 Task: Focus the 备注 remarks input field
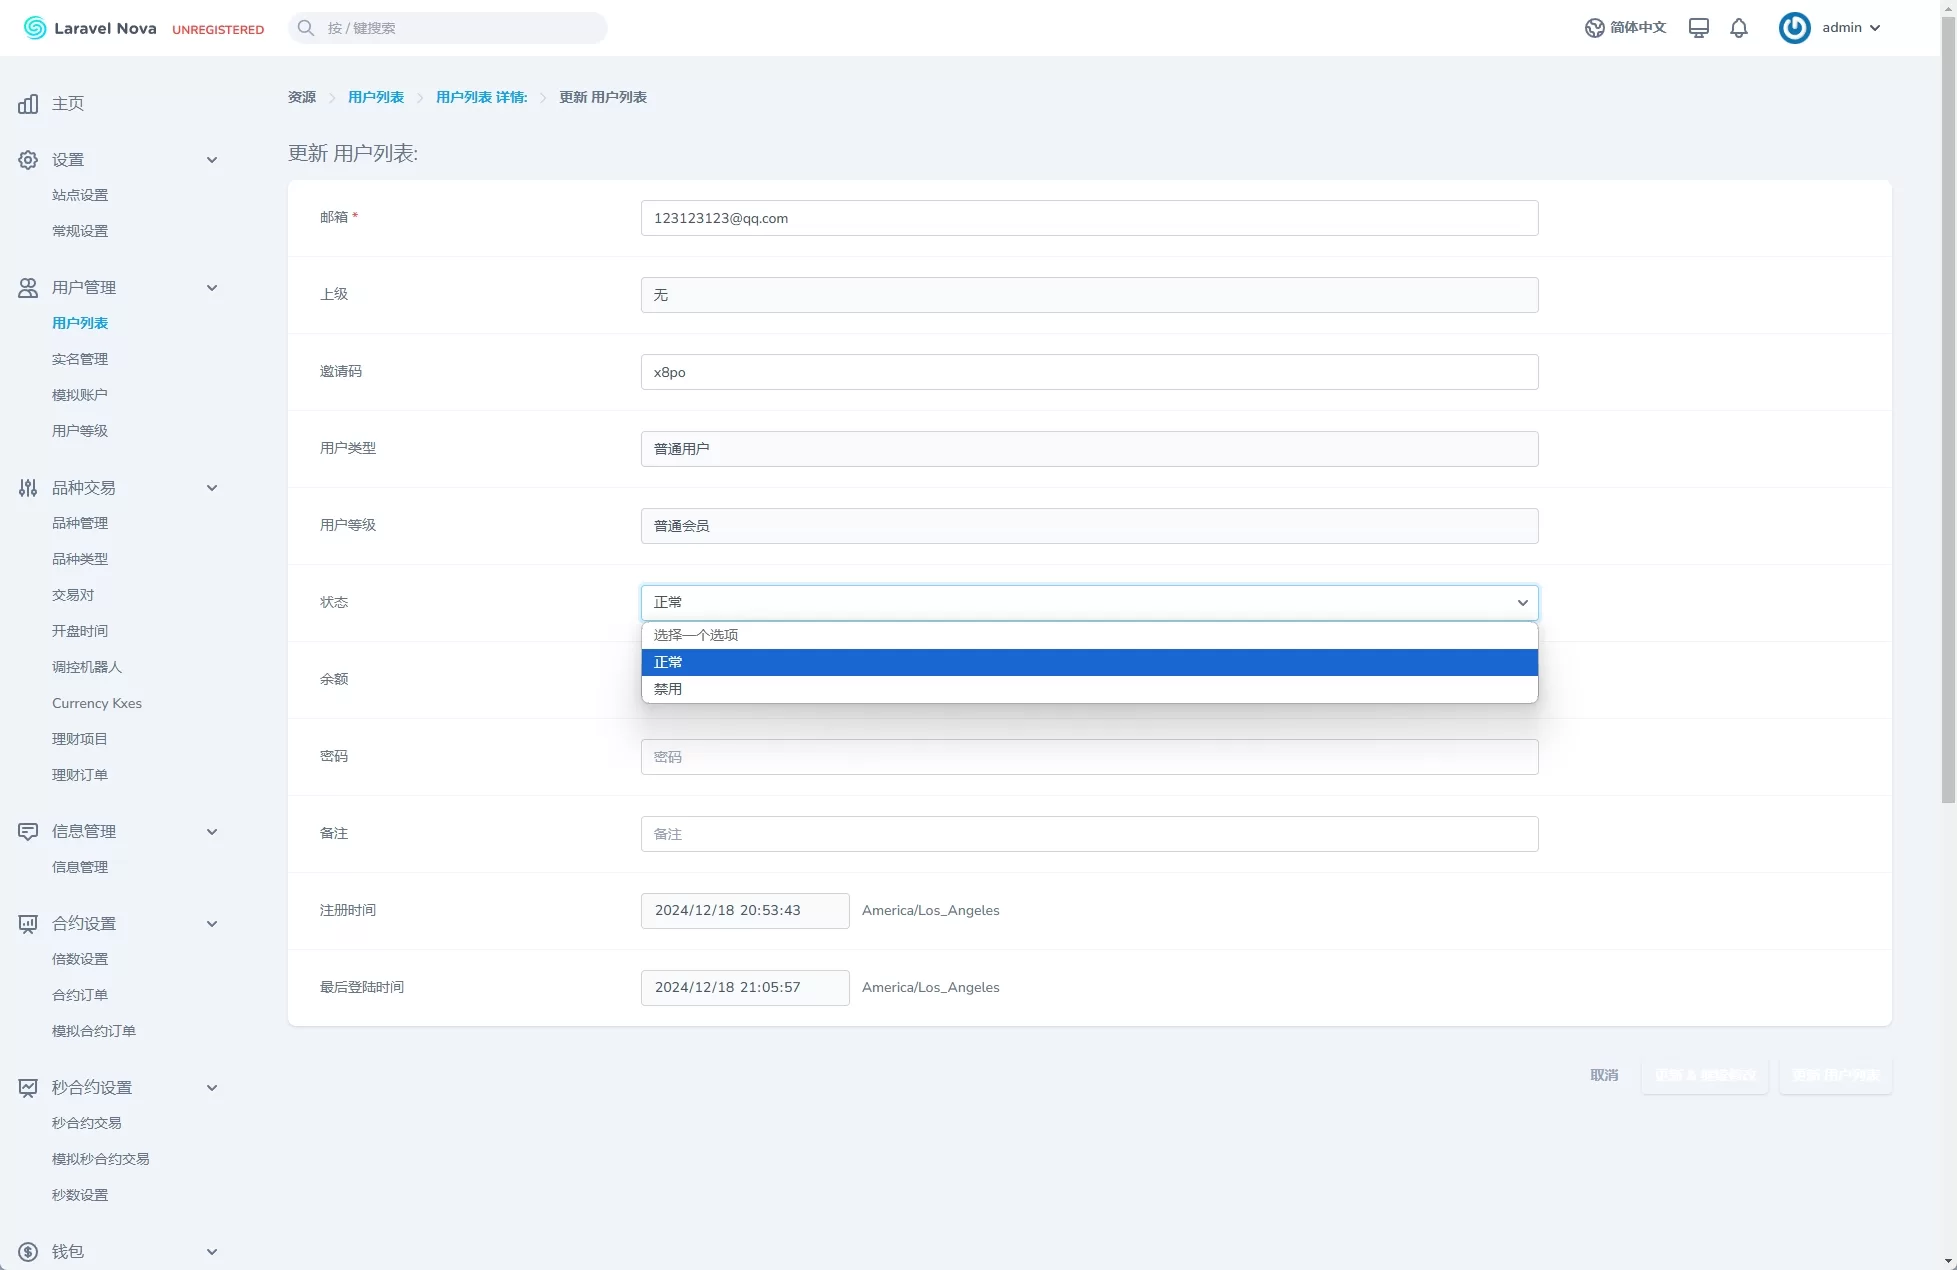pyautogui.click(x=1089, y=834)
